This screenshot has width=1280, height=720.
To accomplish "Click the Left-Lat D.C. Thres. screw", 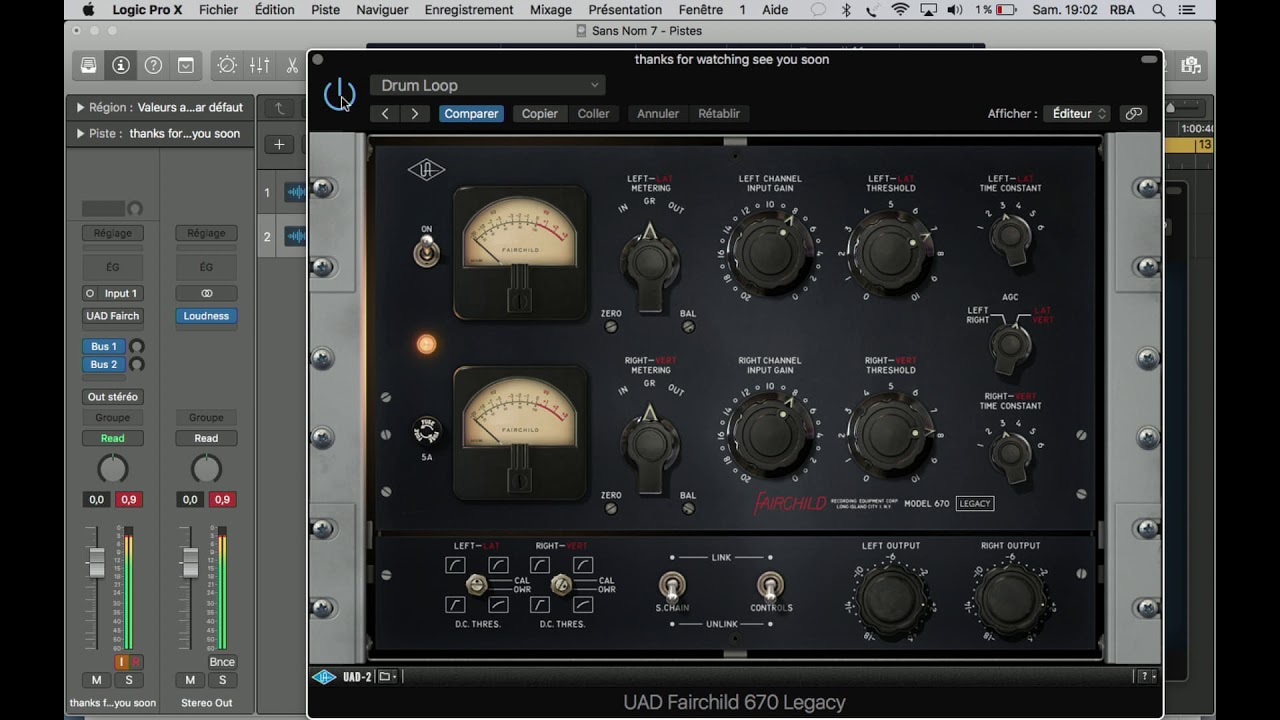I will [477, 585].
